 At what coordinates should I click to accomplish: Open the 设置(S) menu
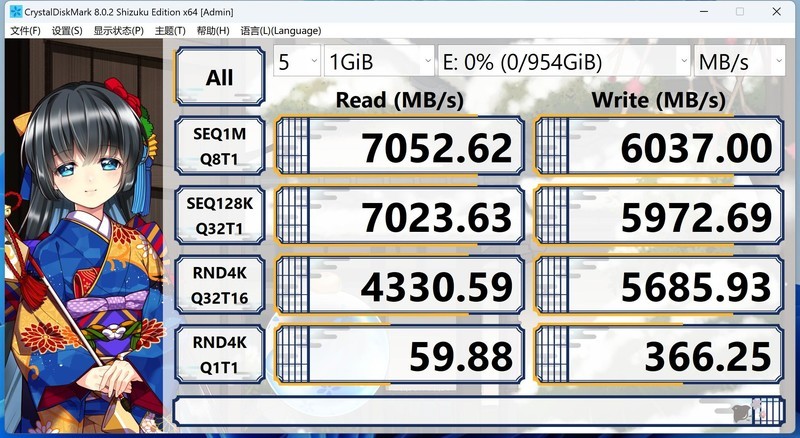(x=67, y=31)
